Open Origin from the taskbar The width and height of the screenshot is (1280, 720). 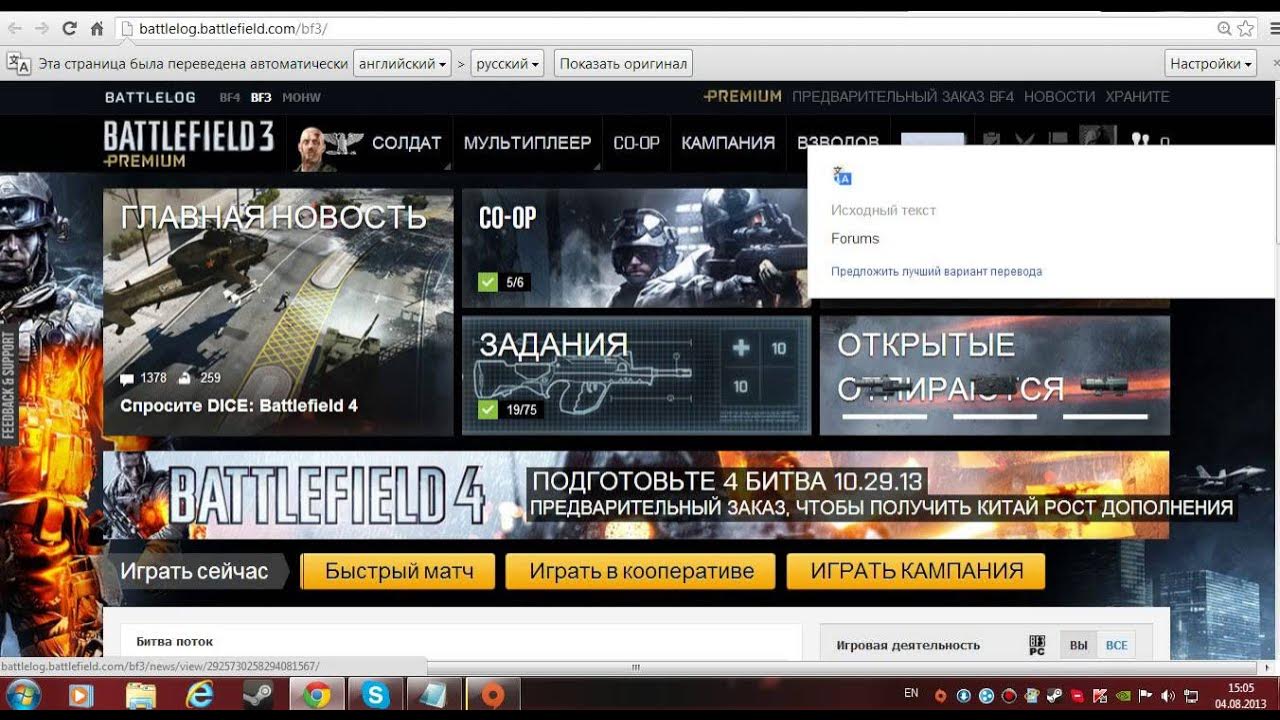coord(493,695)
